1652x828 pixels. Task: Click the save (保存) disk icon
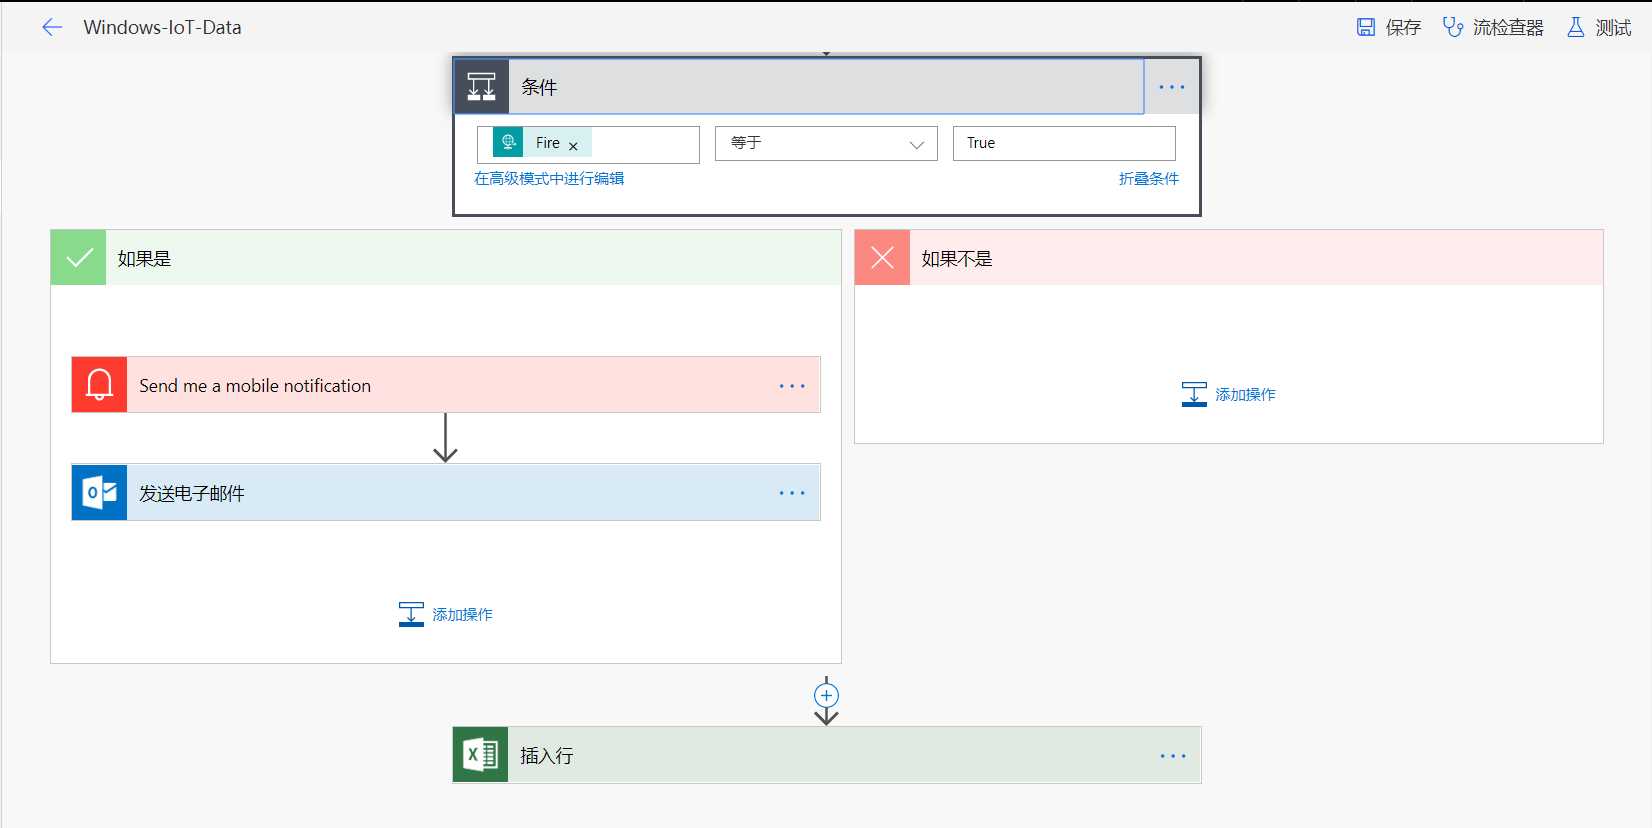coord(1366,28)
